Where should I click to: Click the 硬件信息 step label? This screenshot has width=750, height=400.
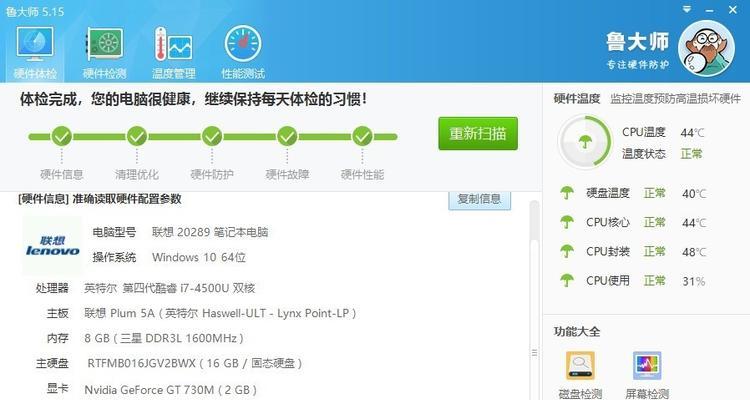(x=62, y=175)
